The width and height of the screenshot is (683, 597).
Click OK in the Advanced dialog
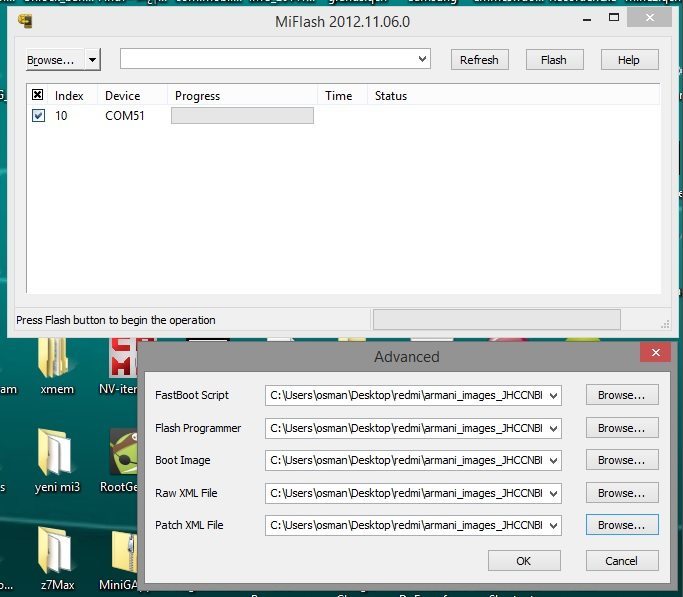pos(523,561)
